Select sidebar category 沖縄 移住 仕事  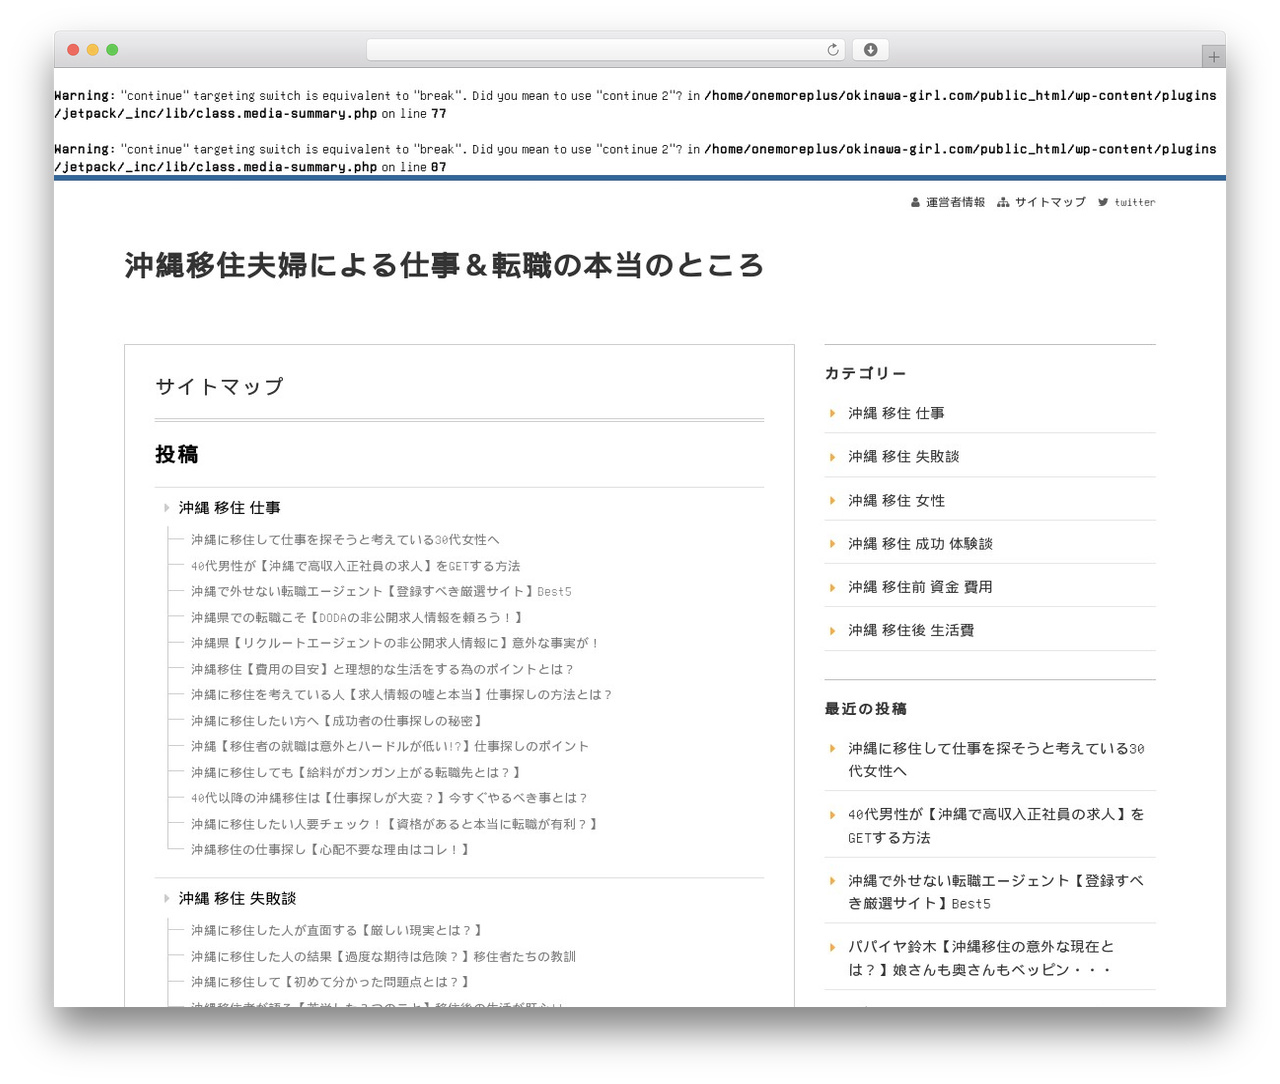[x=896, y=413]
